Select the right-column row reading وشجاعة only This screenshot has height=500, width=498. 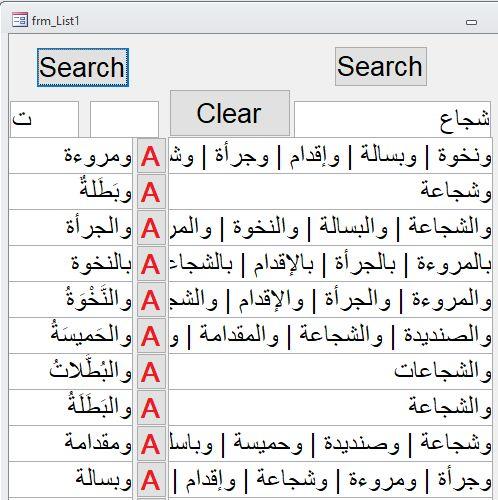[330, 192]
